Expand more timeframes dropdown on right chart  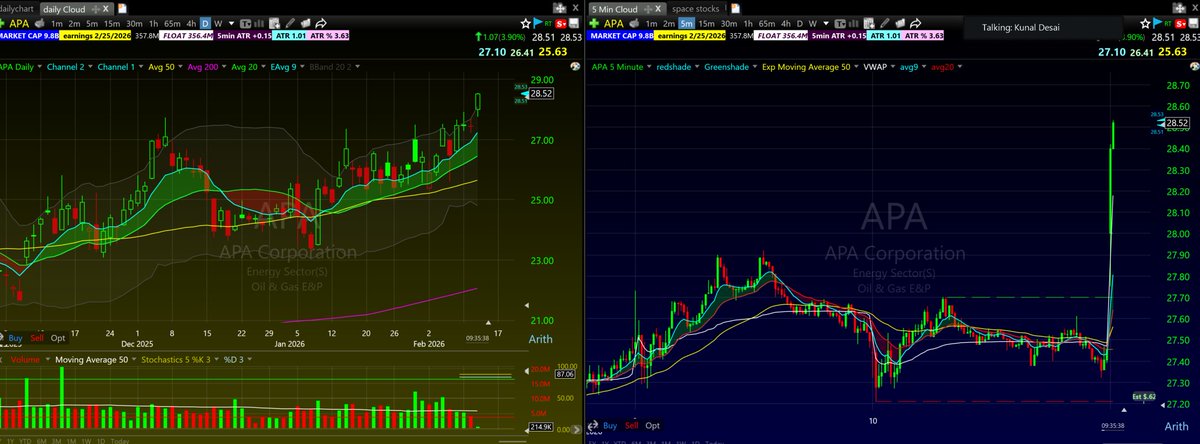(826, 24)
